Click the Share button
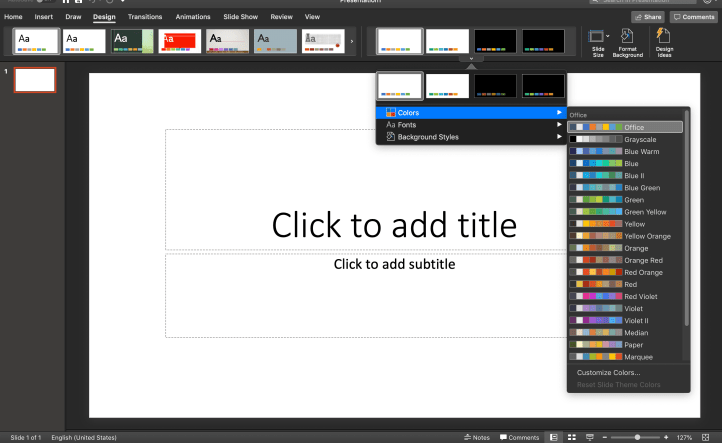Screen dimensions: 722x443 [647, 17]
